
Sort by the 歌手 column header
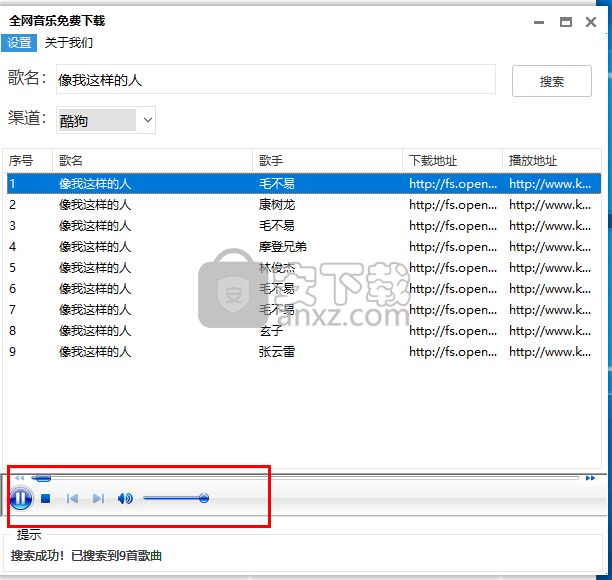coord(327,160)
